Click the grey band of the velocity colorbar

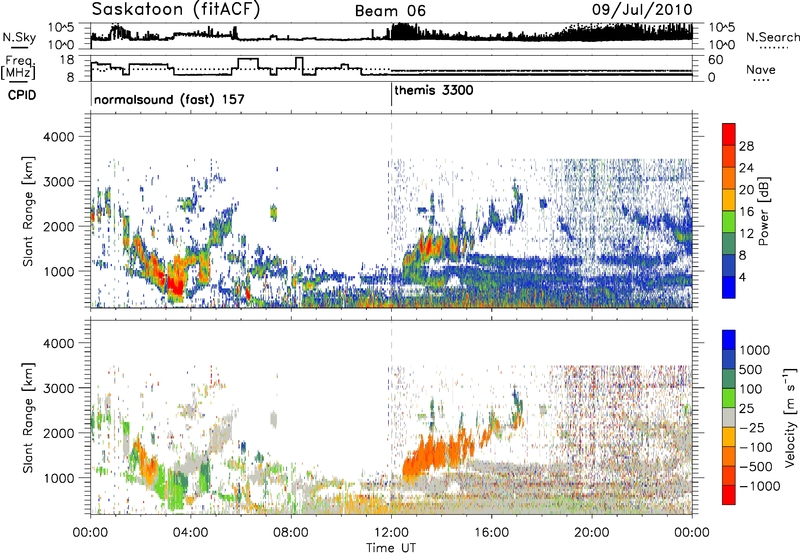729,417
